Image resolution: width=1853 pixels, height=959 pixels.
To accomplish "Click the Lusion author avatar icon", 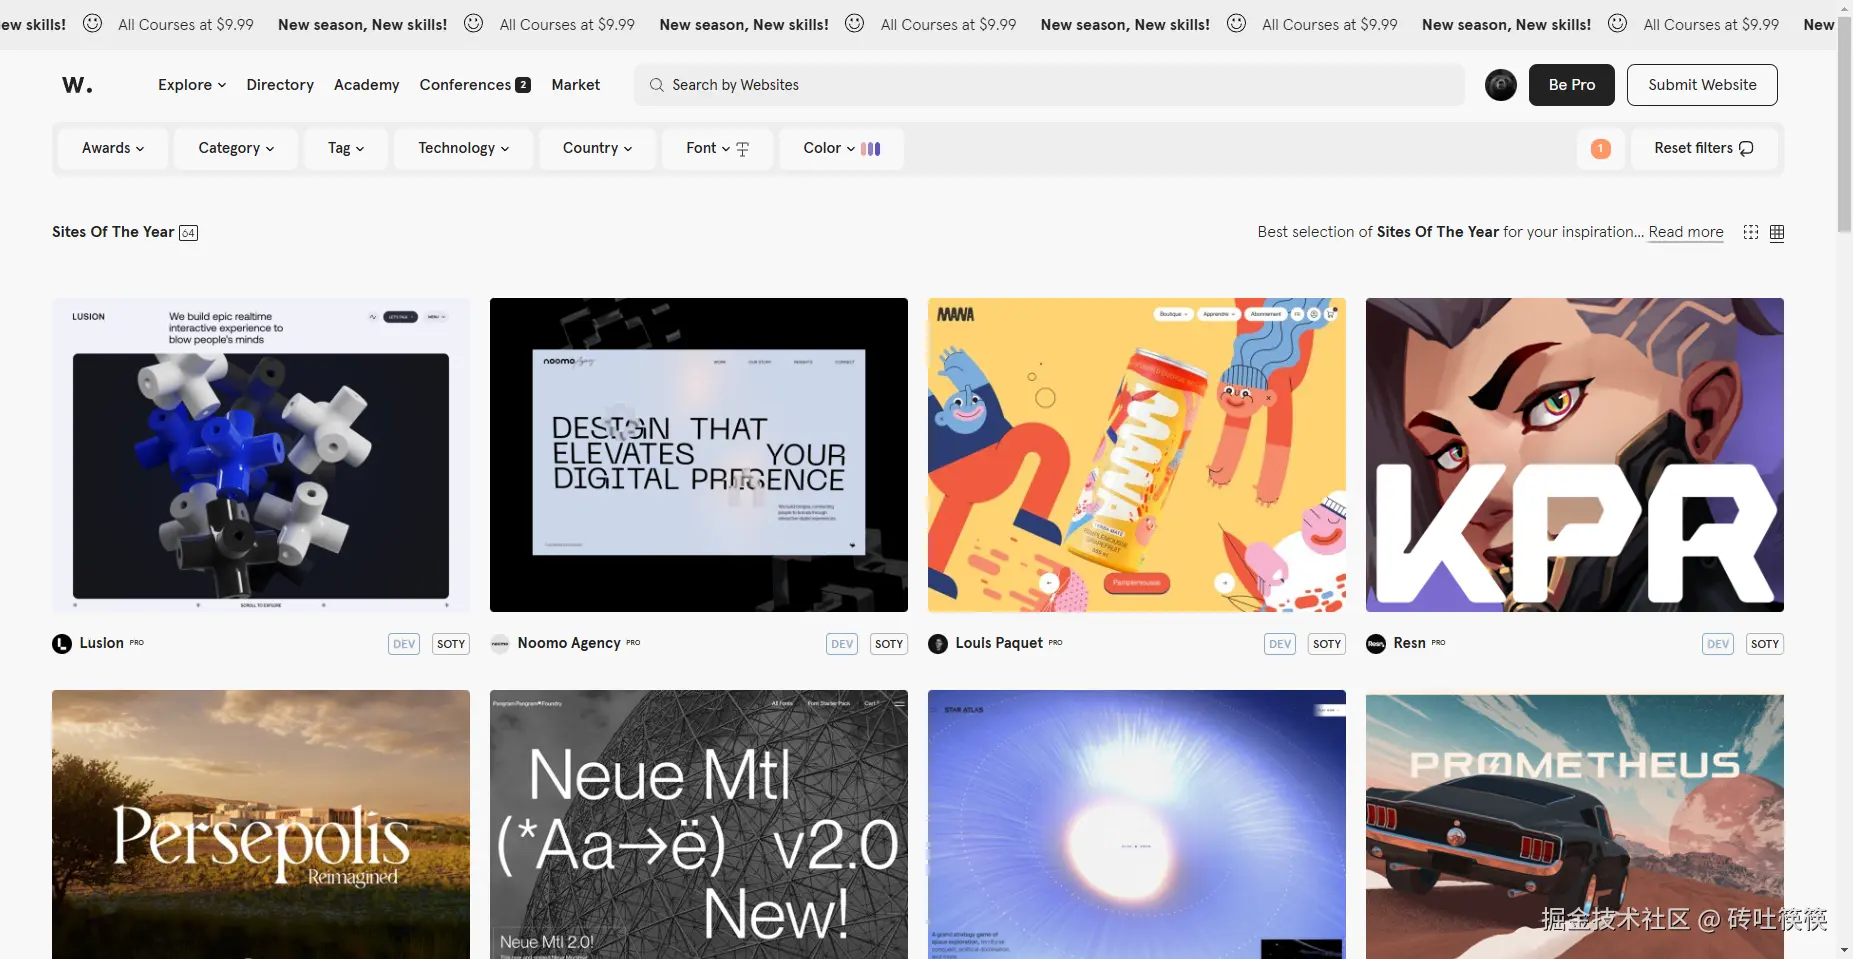I will pos(62,644).
